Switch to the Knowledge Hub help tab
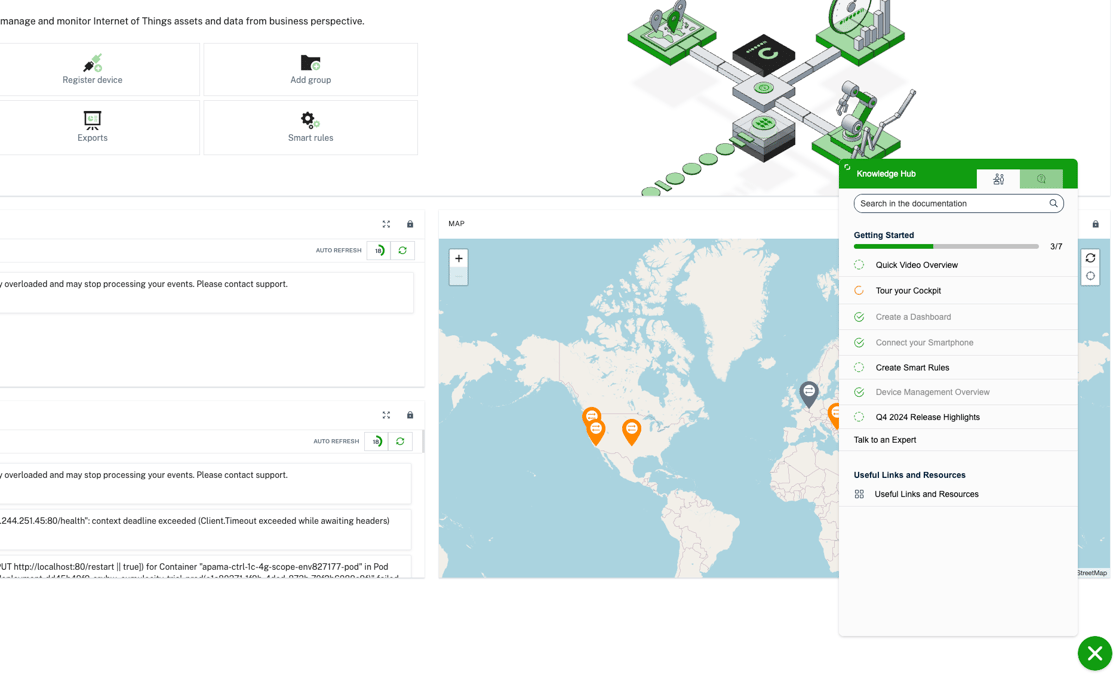Viewport: 1116px width, 676px height. tap(1041, 179)
